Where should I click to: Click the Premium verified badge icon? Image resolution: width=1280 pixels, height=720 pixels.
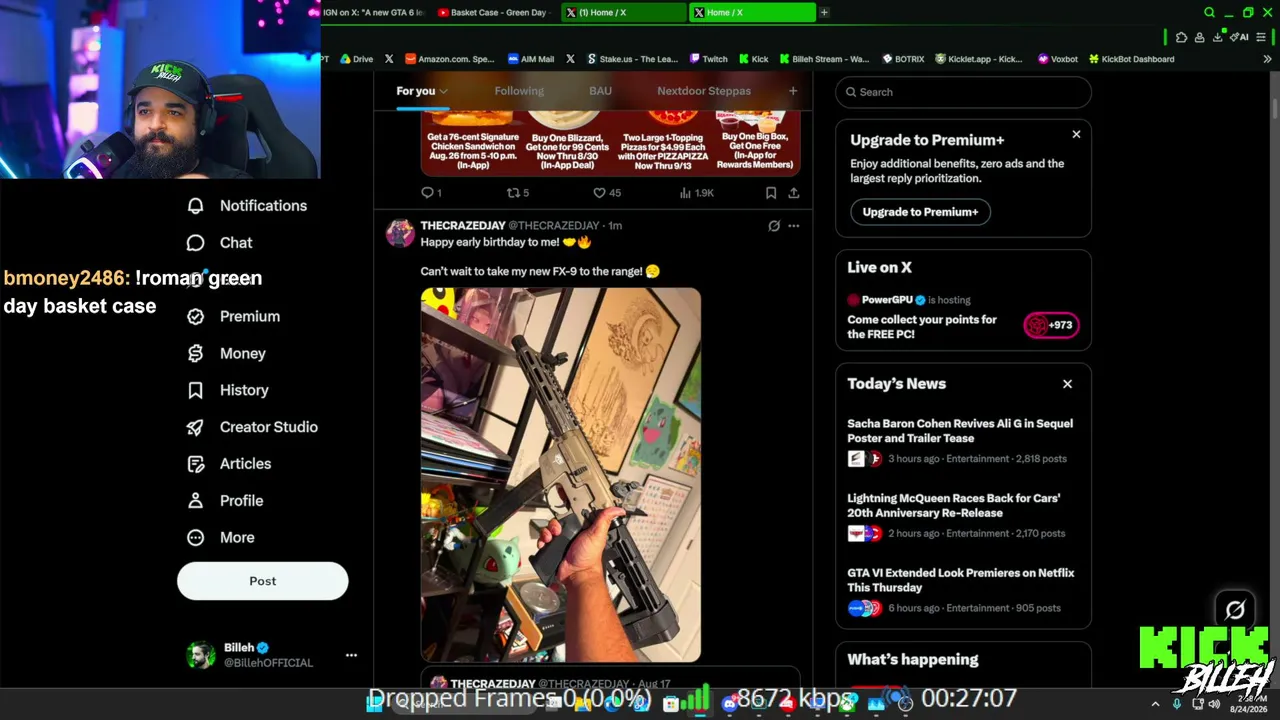196,316
